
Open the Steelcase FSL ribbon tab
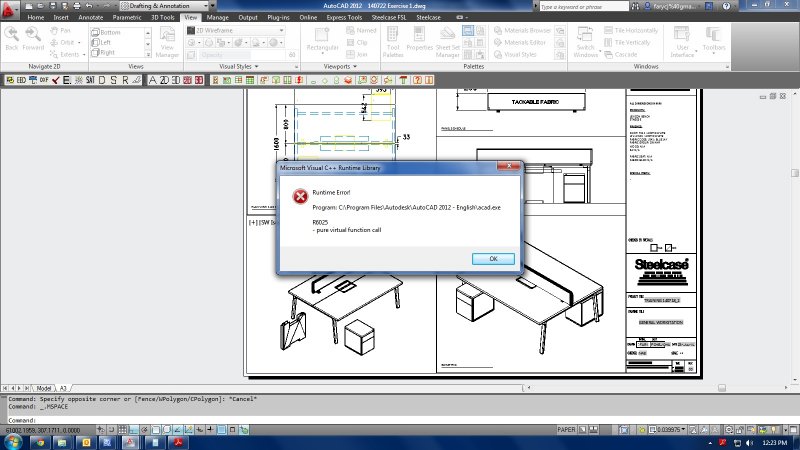(x=389, y=17)
